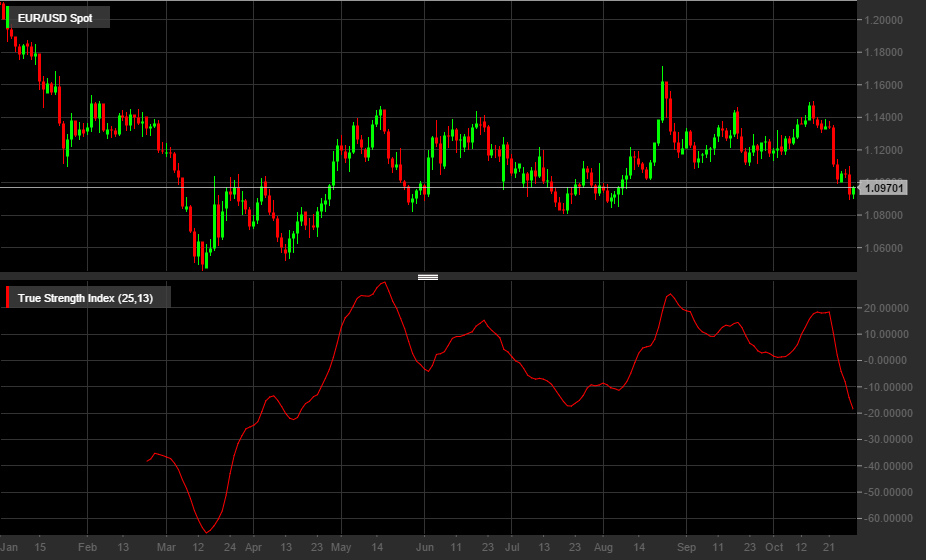Viewport: 926px width, 560px height.
Task: Click the 1.16000 price axis label
Action: click(883, 85)
